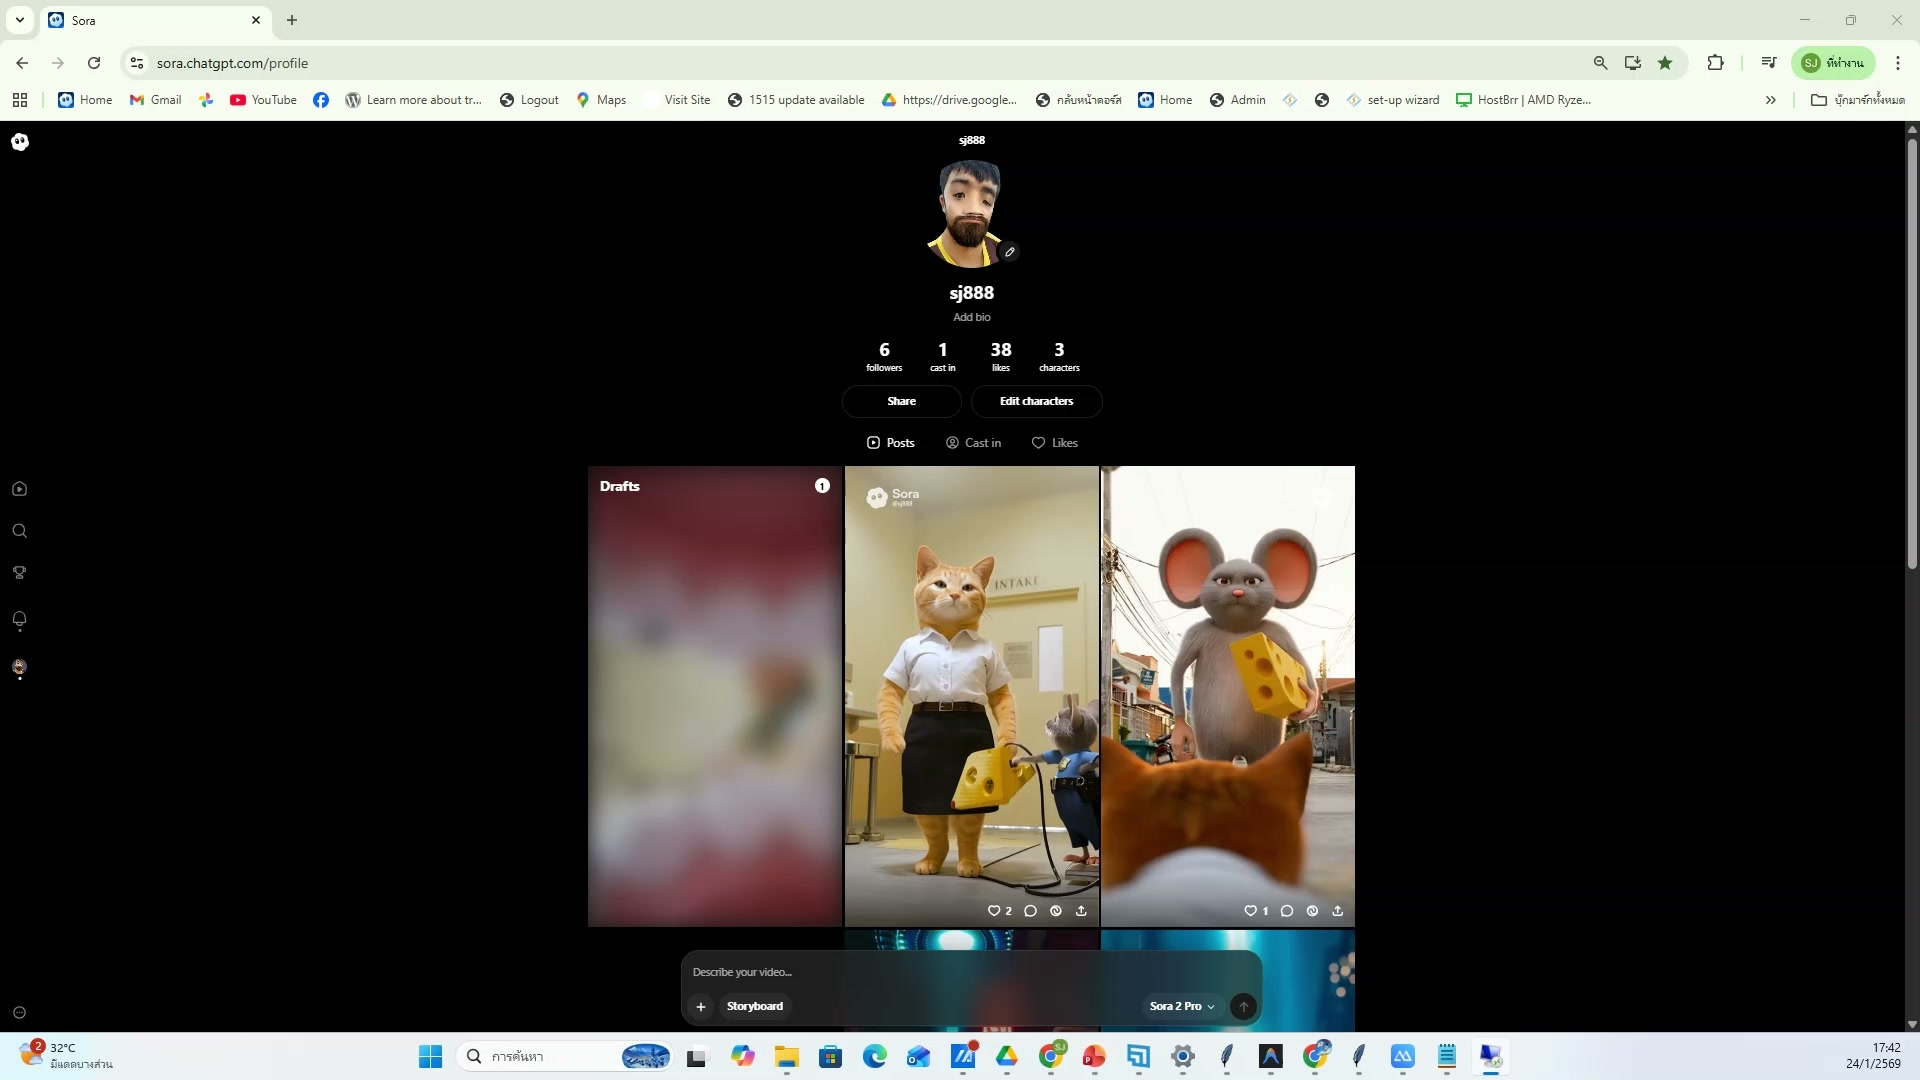Click the pencil icon to edit the avatar

1010,252
